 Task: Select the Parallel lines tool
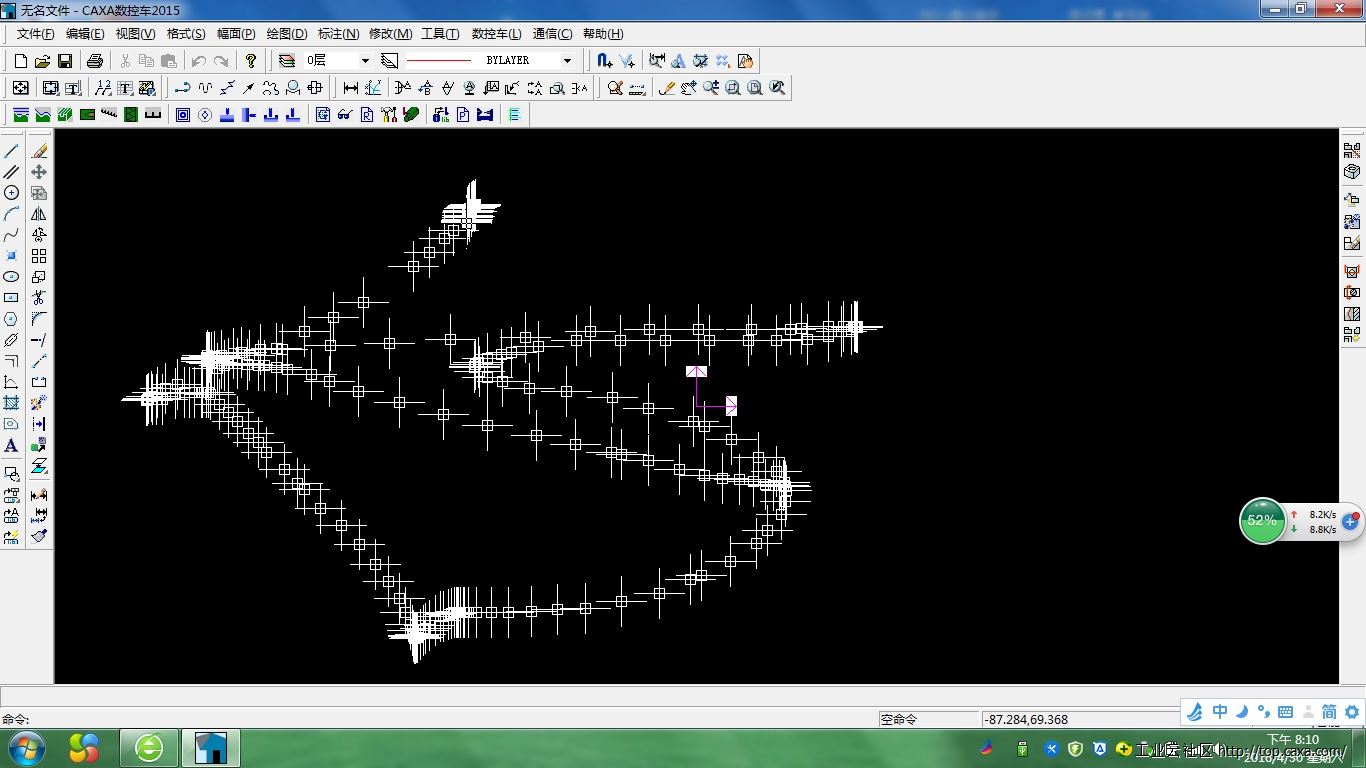click(12, 172)
